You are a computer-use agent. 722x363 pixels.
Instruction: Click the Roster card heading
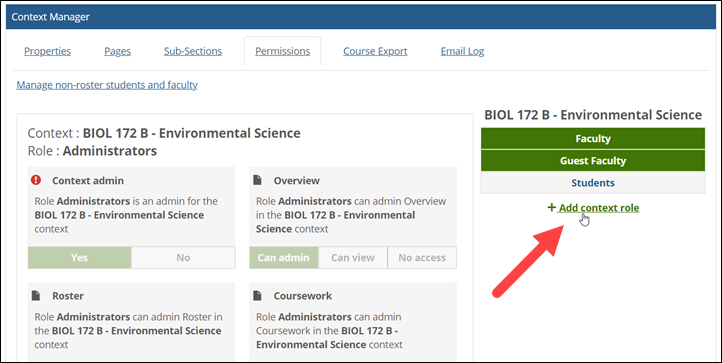point(68,296)
